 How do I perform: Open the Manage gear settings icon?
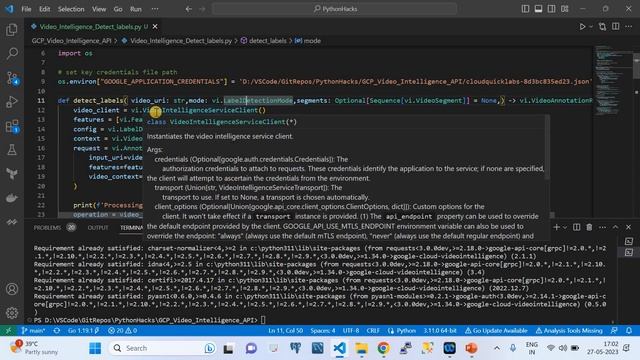click(12, 313)
